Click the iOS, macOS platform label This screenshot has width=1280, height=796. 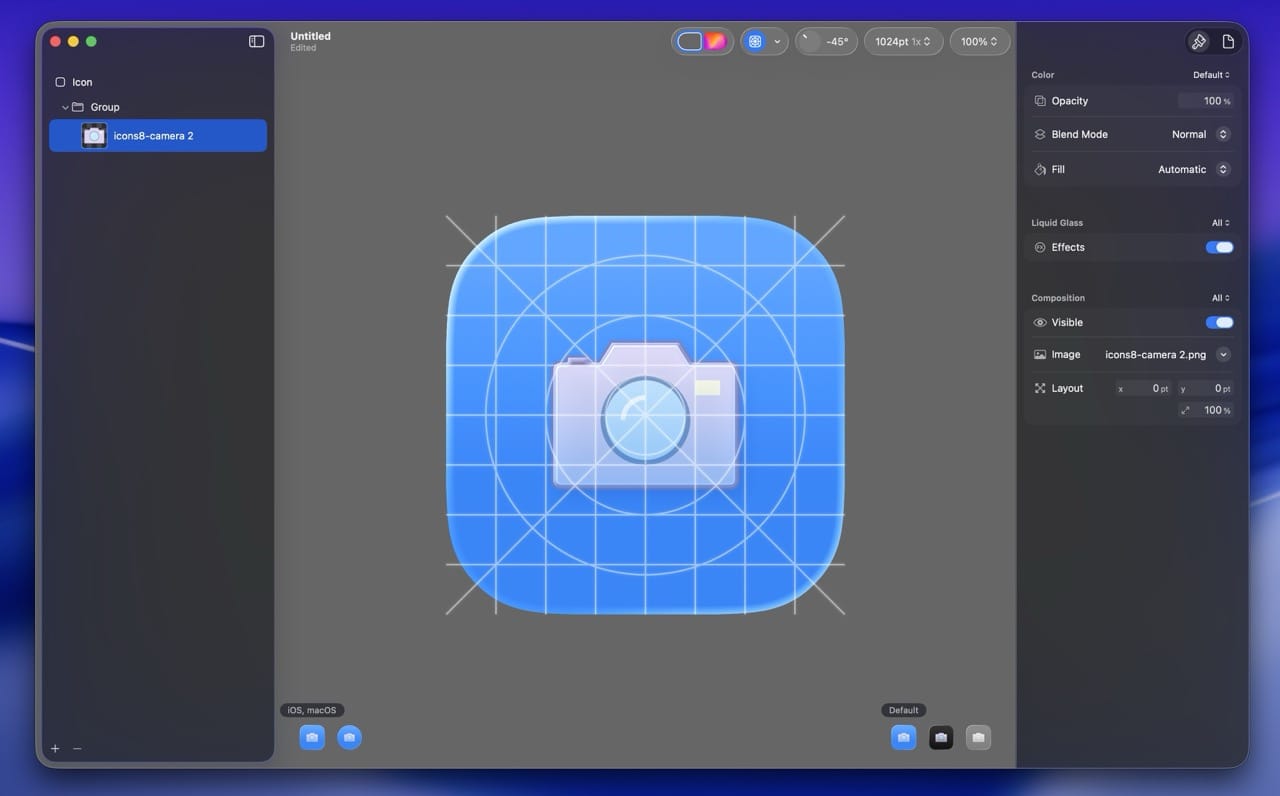(x=312, y=710)
